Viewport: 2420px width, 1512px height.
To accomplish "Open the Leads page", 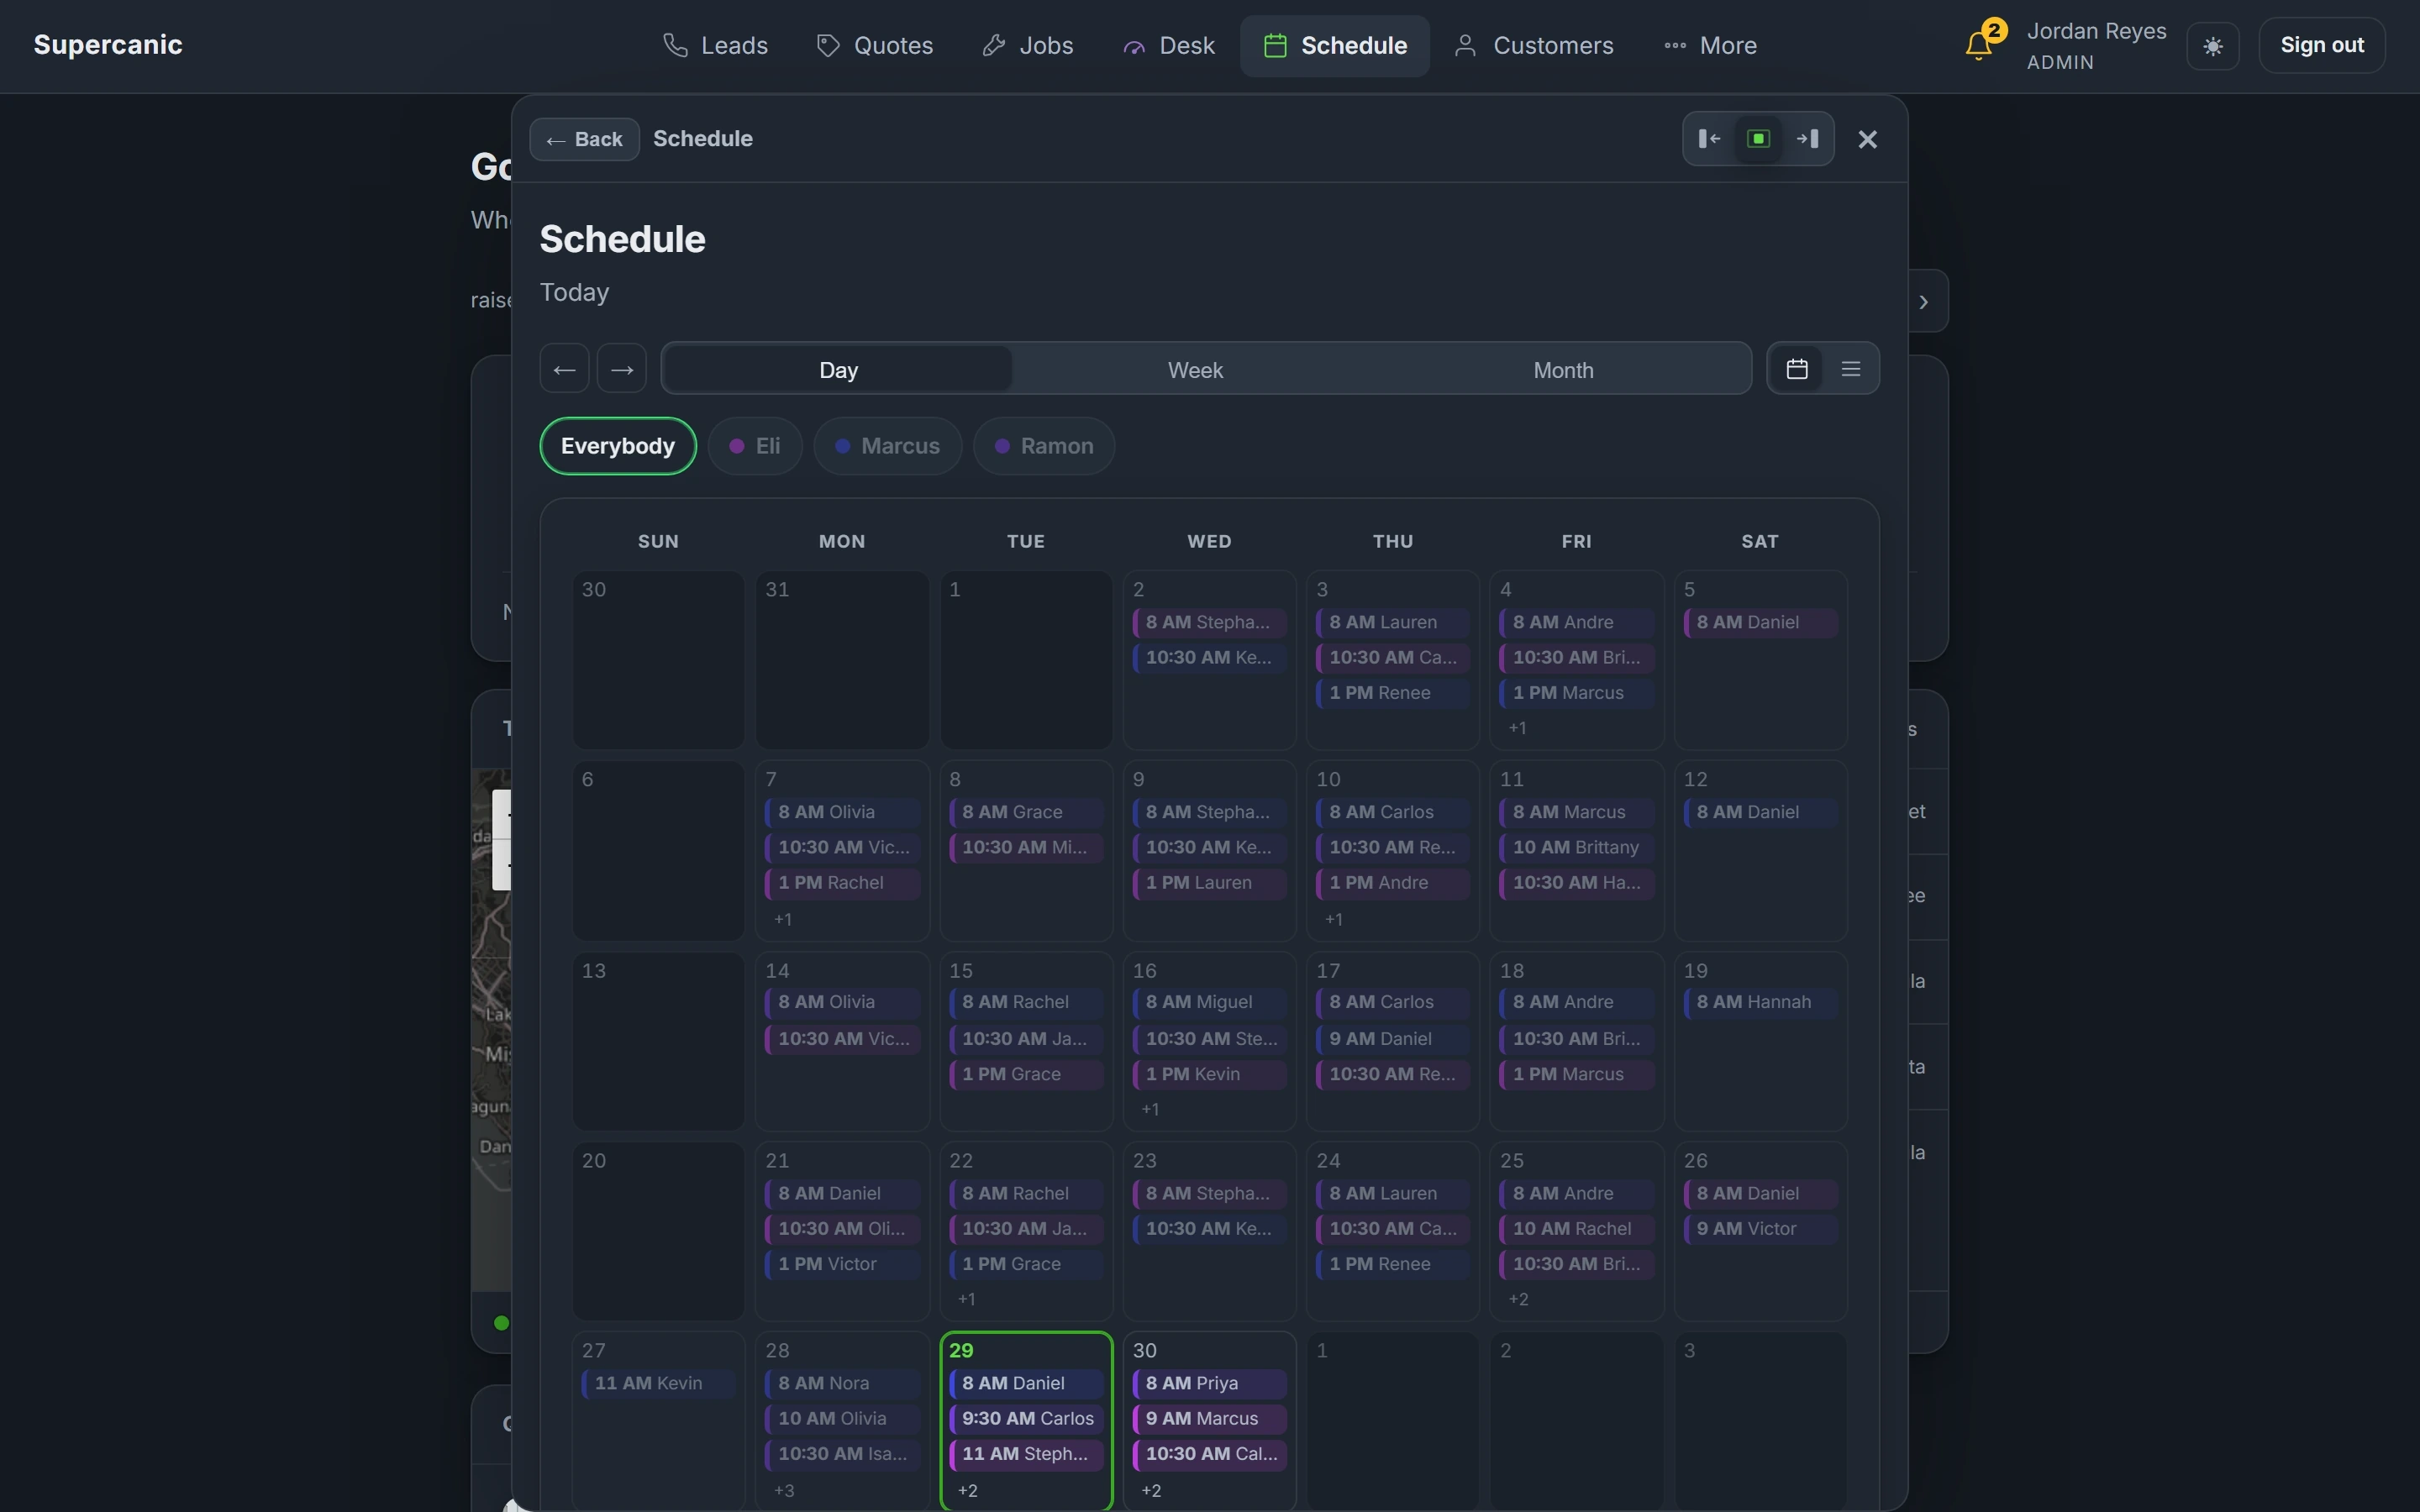I will [716, 46].
